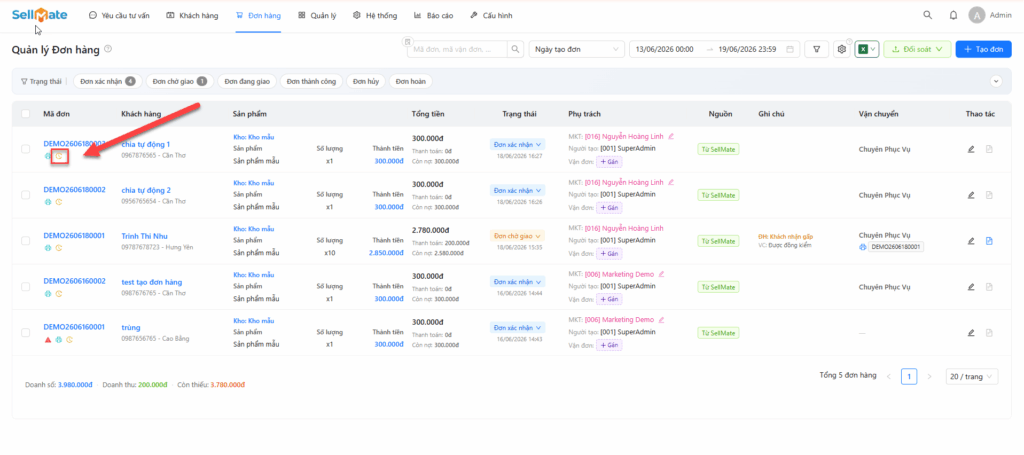Image resolution: width=1024 pixels, height=455 pixels.
Task: Click the Tạo đơn button
Action: 984,49
